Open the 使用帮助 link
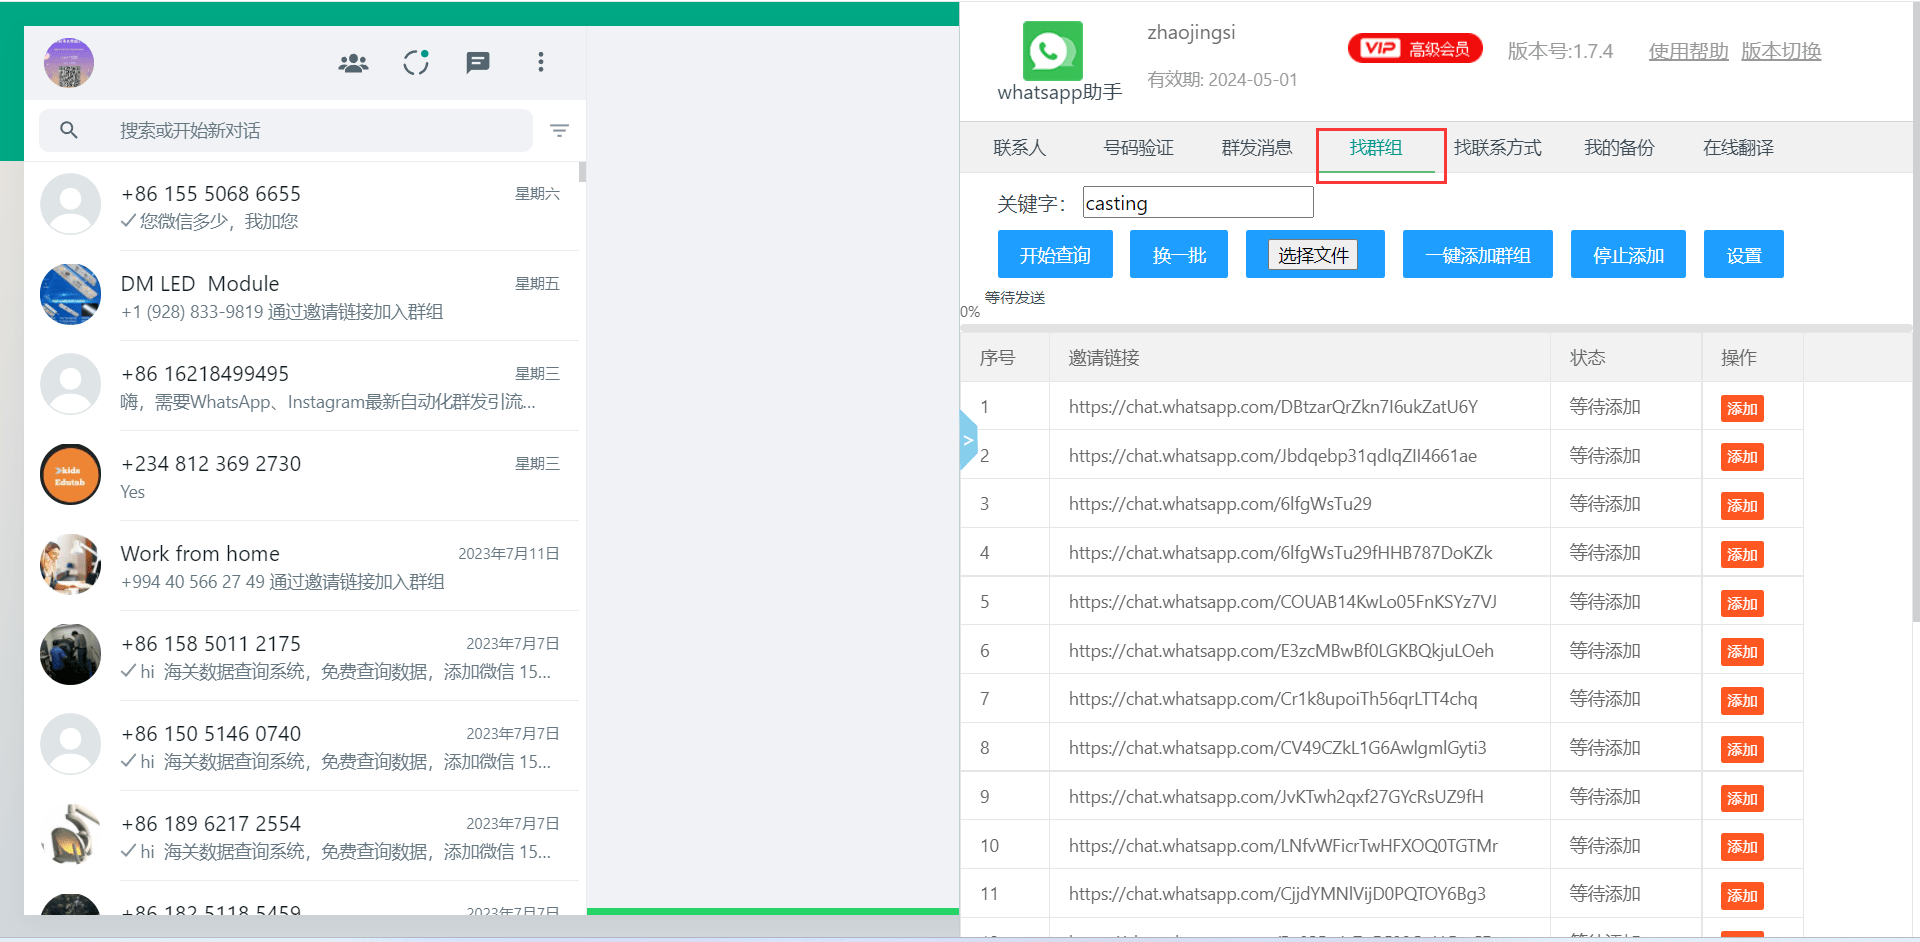The height and width of the screenshot is (942, 1920). click(x=1688, y=51)
